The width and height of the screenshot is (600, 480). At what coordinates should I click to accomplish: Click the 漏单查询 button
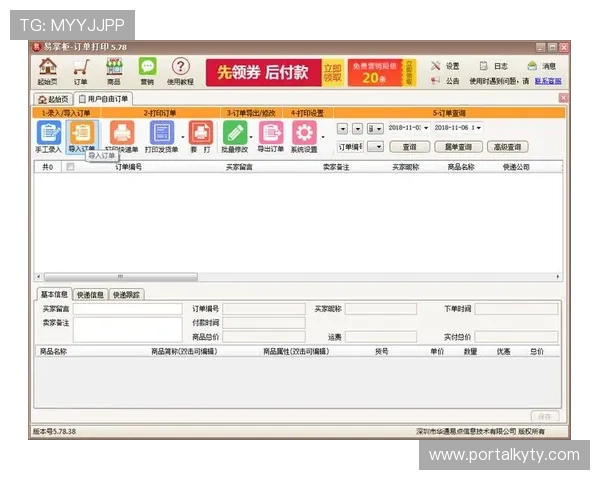tap(458, 147)
